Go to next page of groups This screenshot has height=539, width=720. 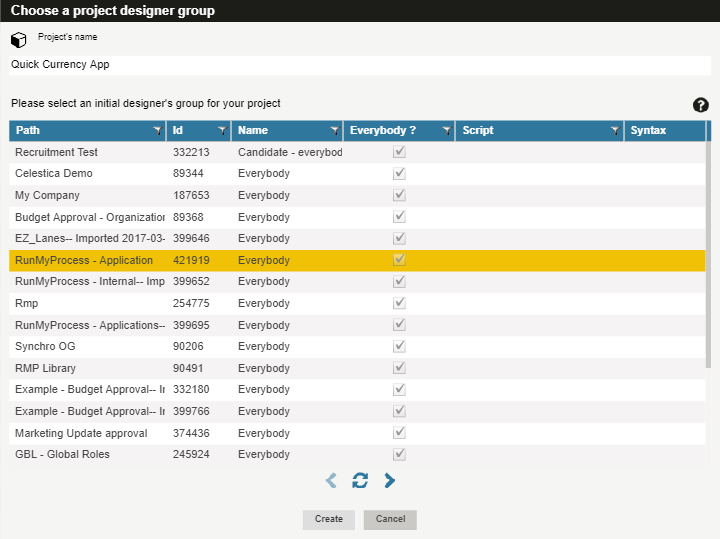coord(390,481)
